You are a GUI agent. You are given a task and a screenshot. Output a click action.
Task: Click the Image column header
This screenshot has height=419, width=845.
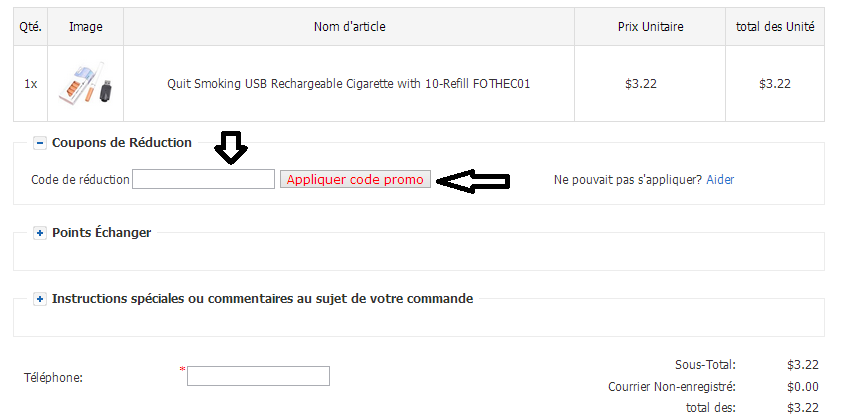point(86,26)
